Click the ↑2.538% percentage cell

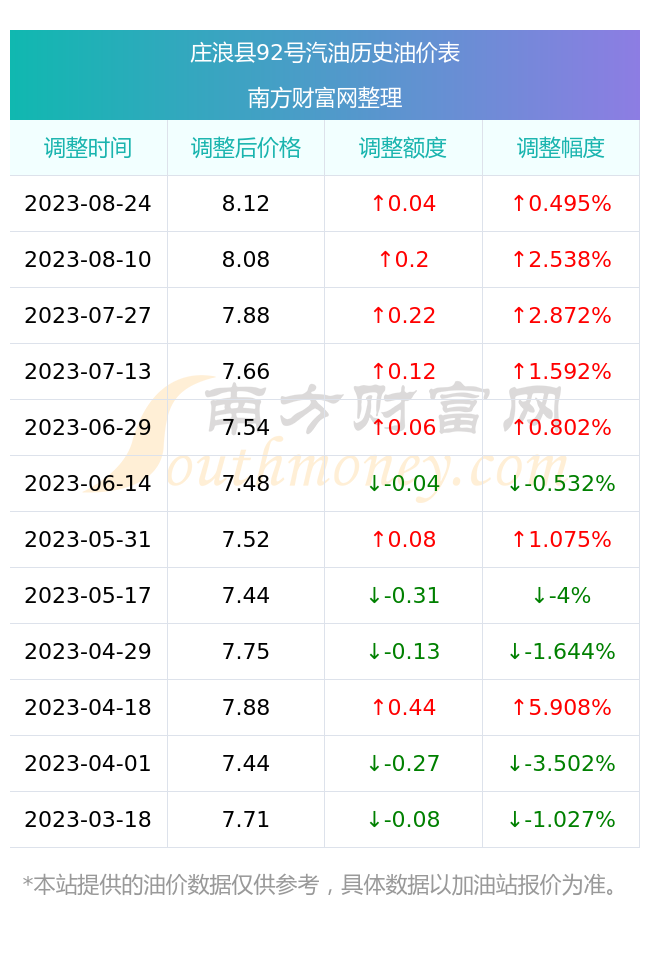click(x=561, y=259)
